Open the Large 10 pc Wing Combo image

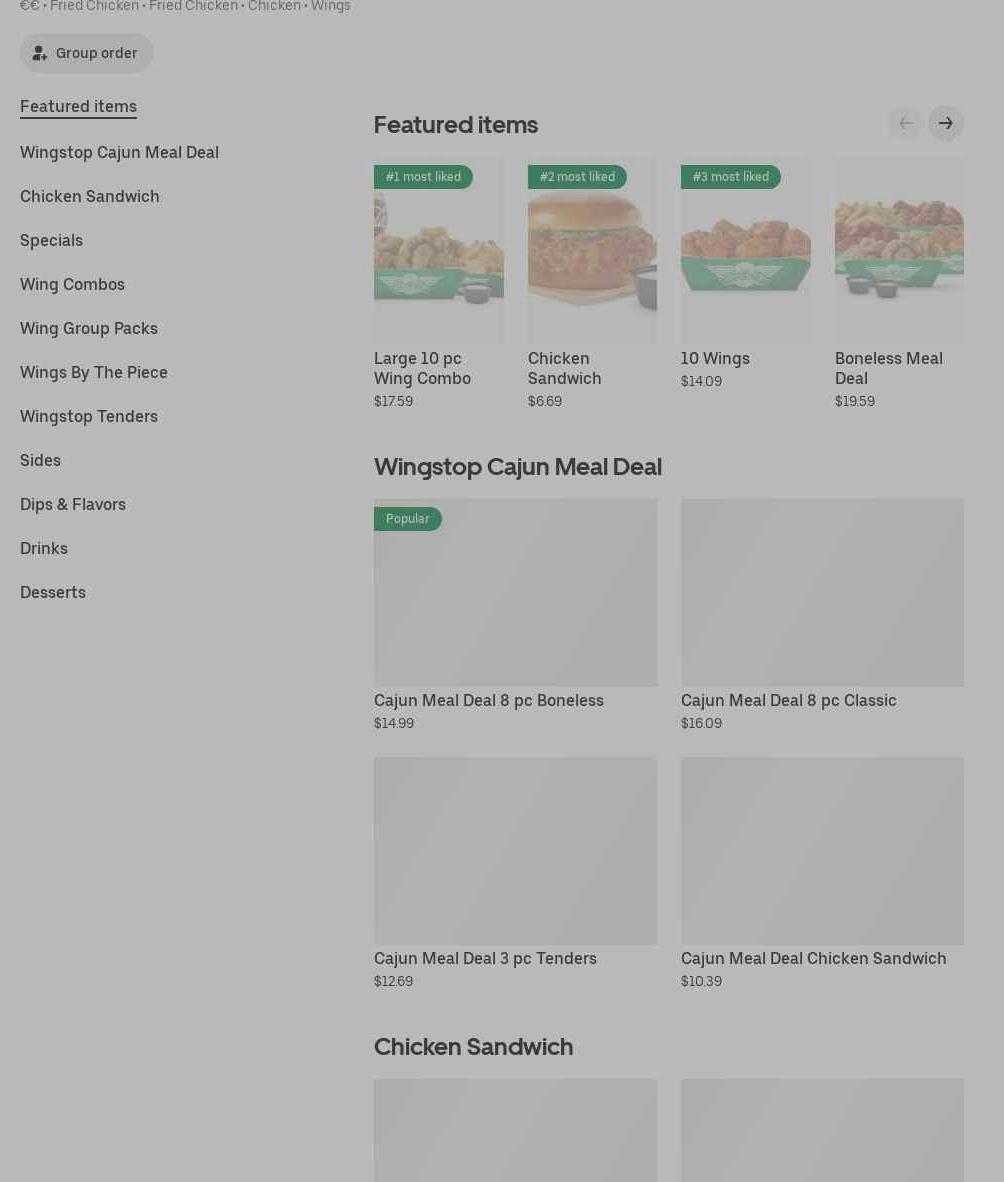point(439,250)
